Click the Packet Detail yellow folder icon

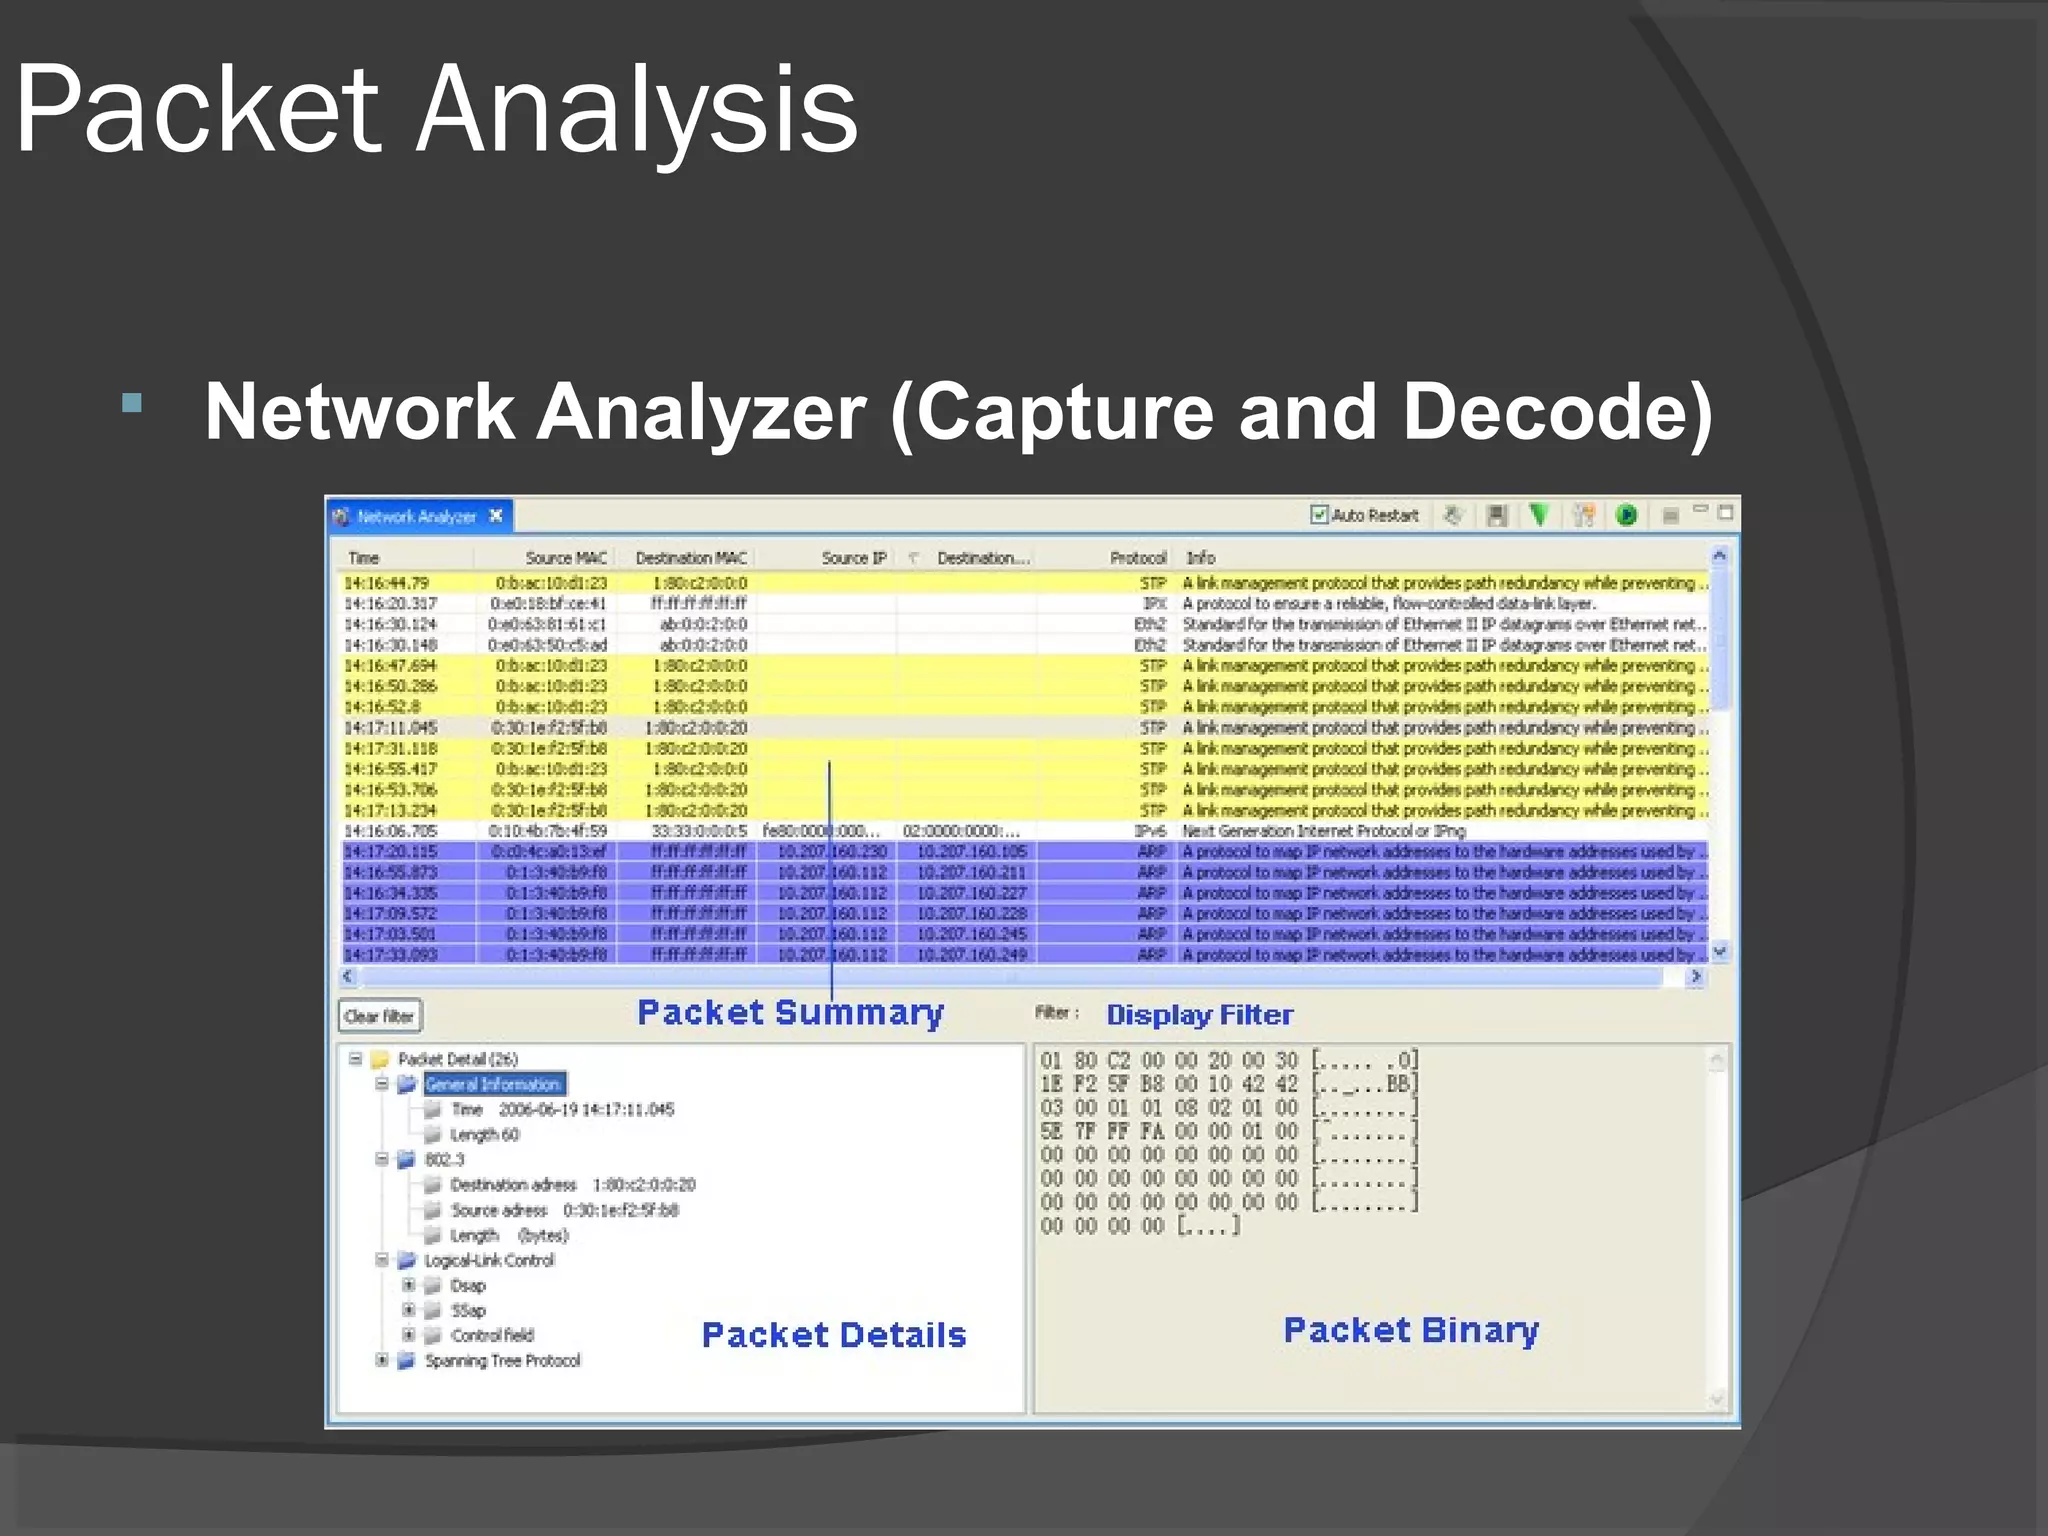pyautogui.click(x=380, y=1059)
